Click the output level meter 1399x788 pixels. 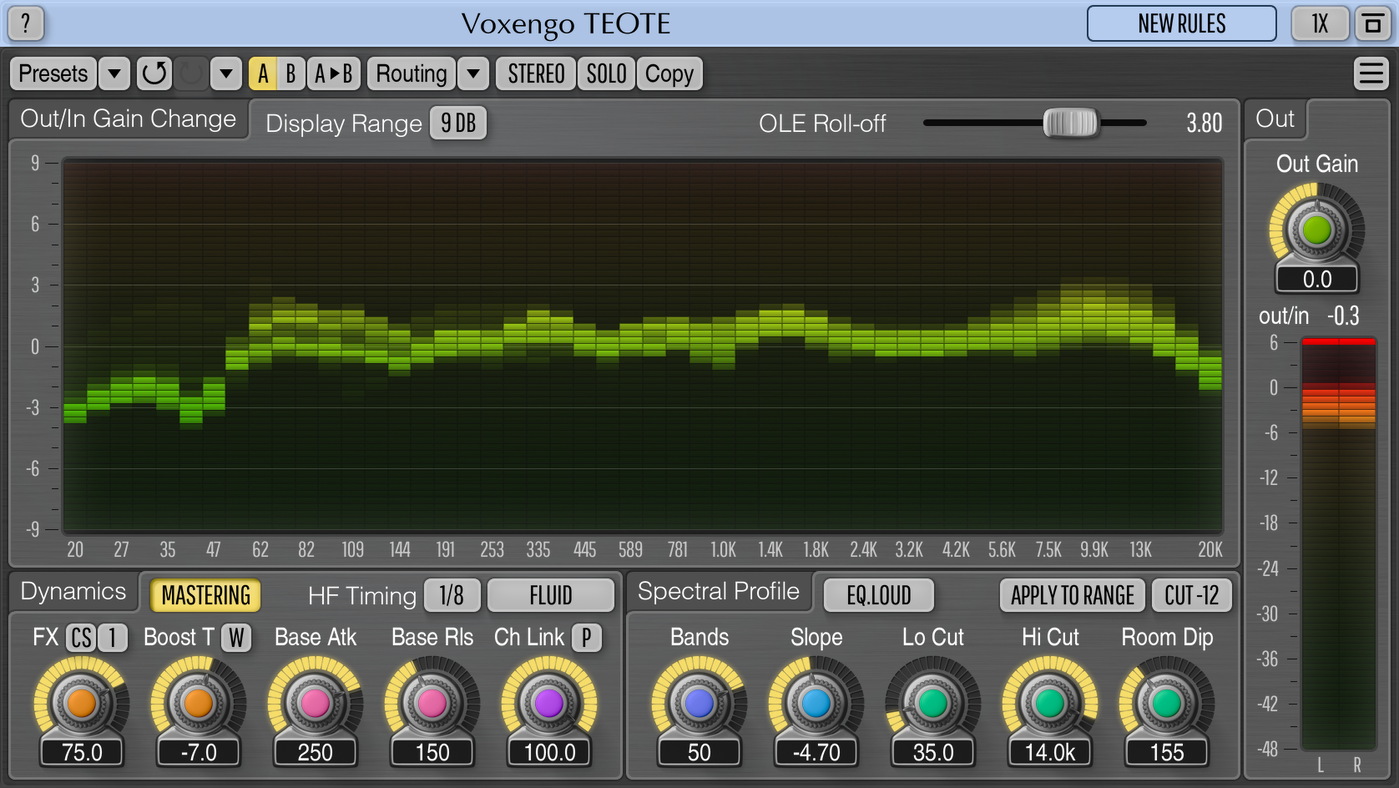pos(1338,544)
